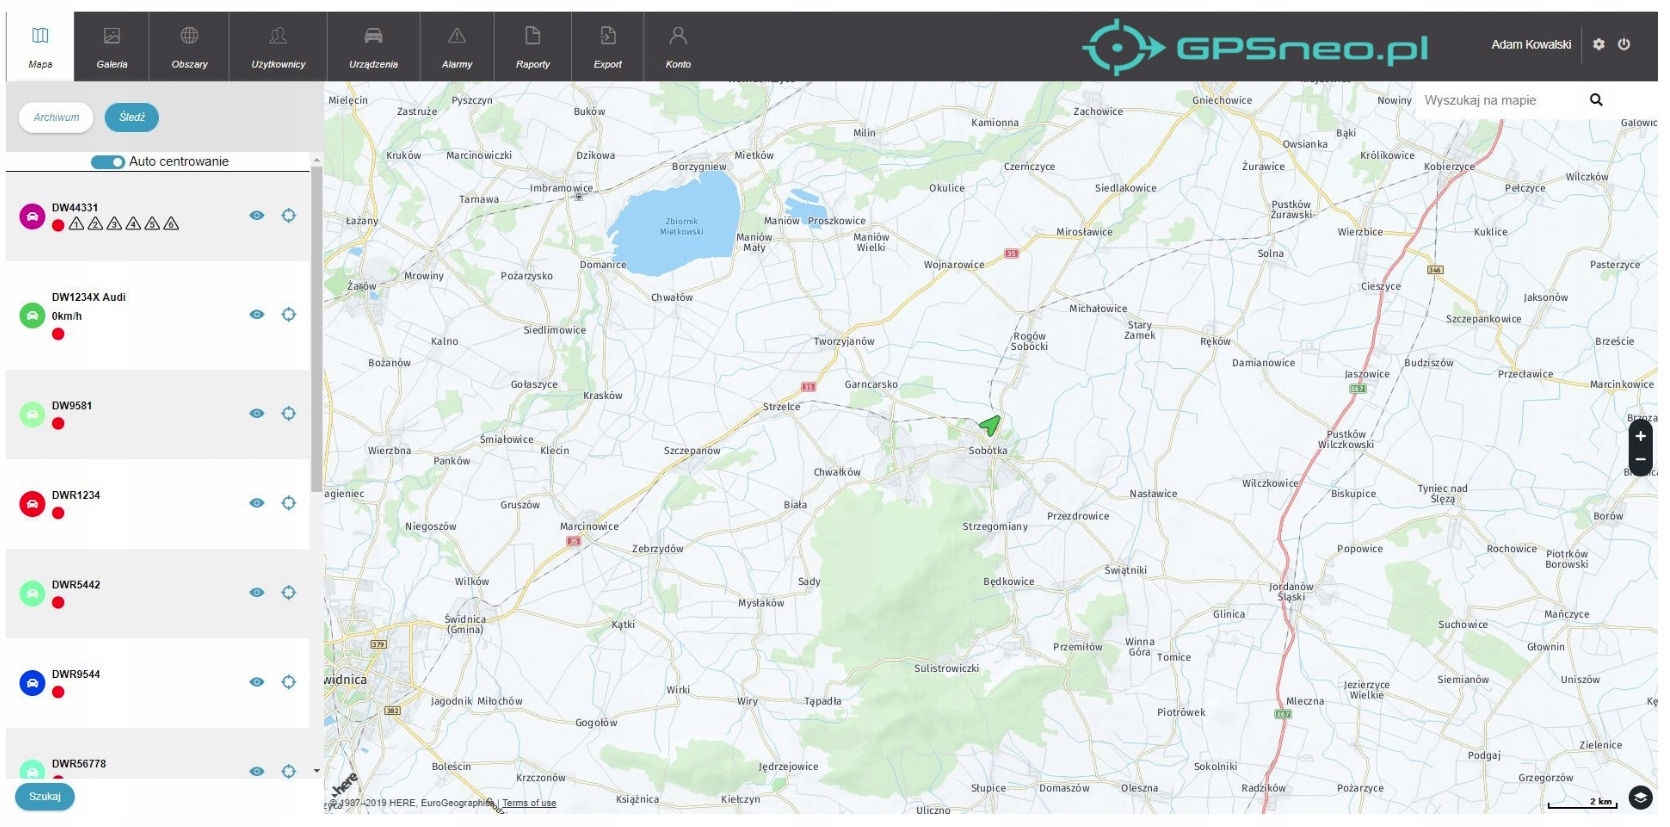1670x827 pixels.
Task: Toggle visibility eye for DWR1234
Action: 257,503
